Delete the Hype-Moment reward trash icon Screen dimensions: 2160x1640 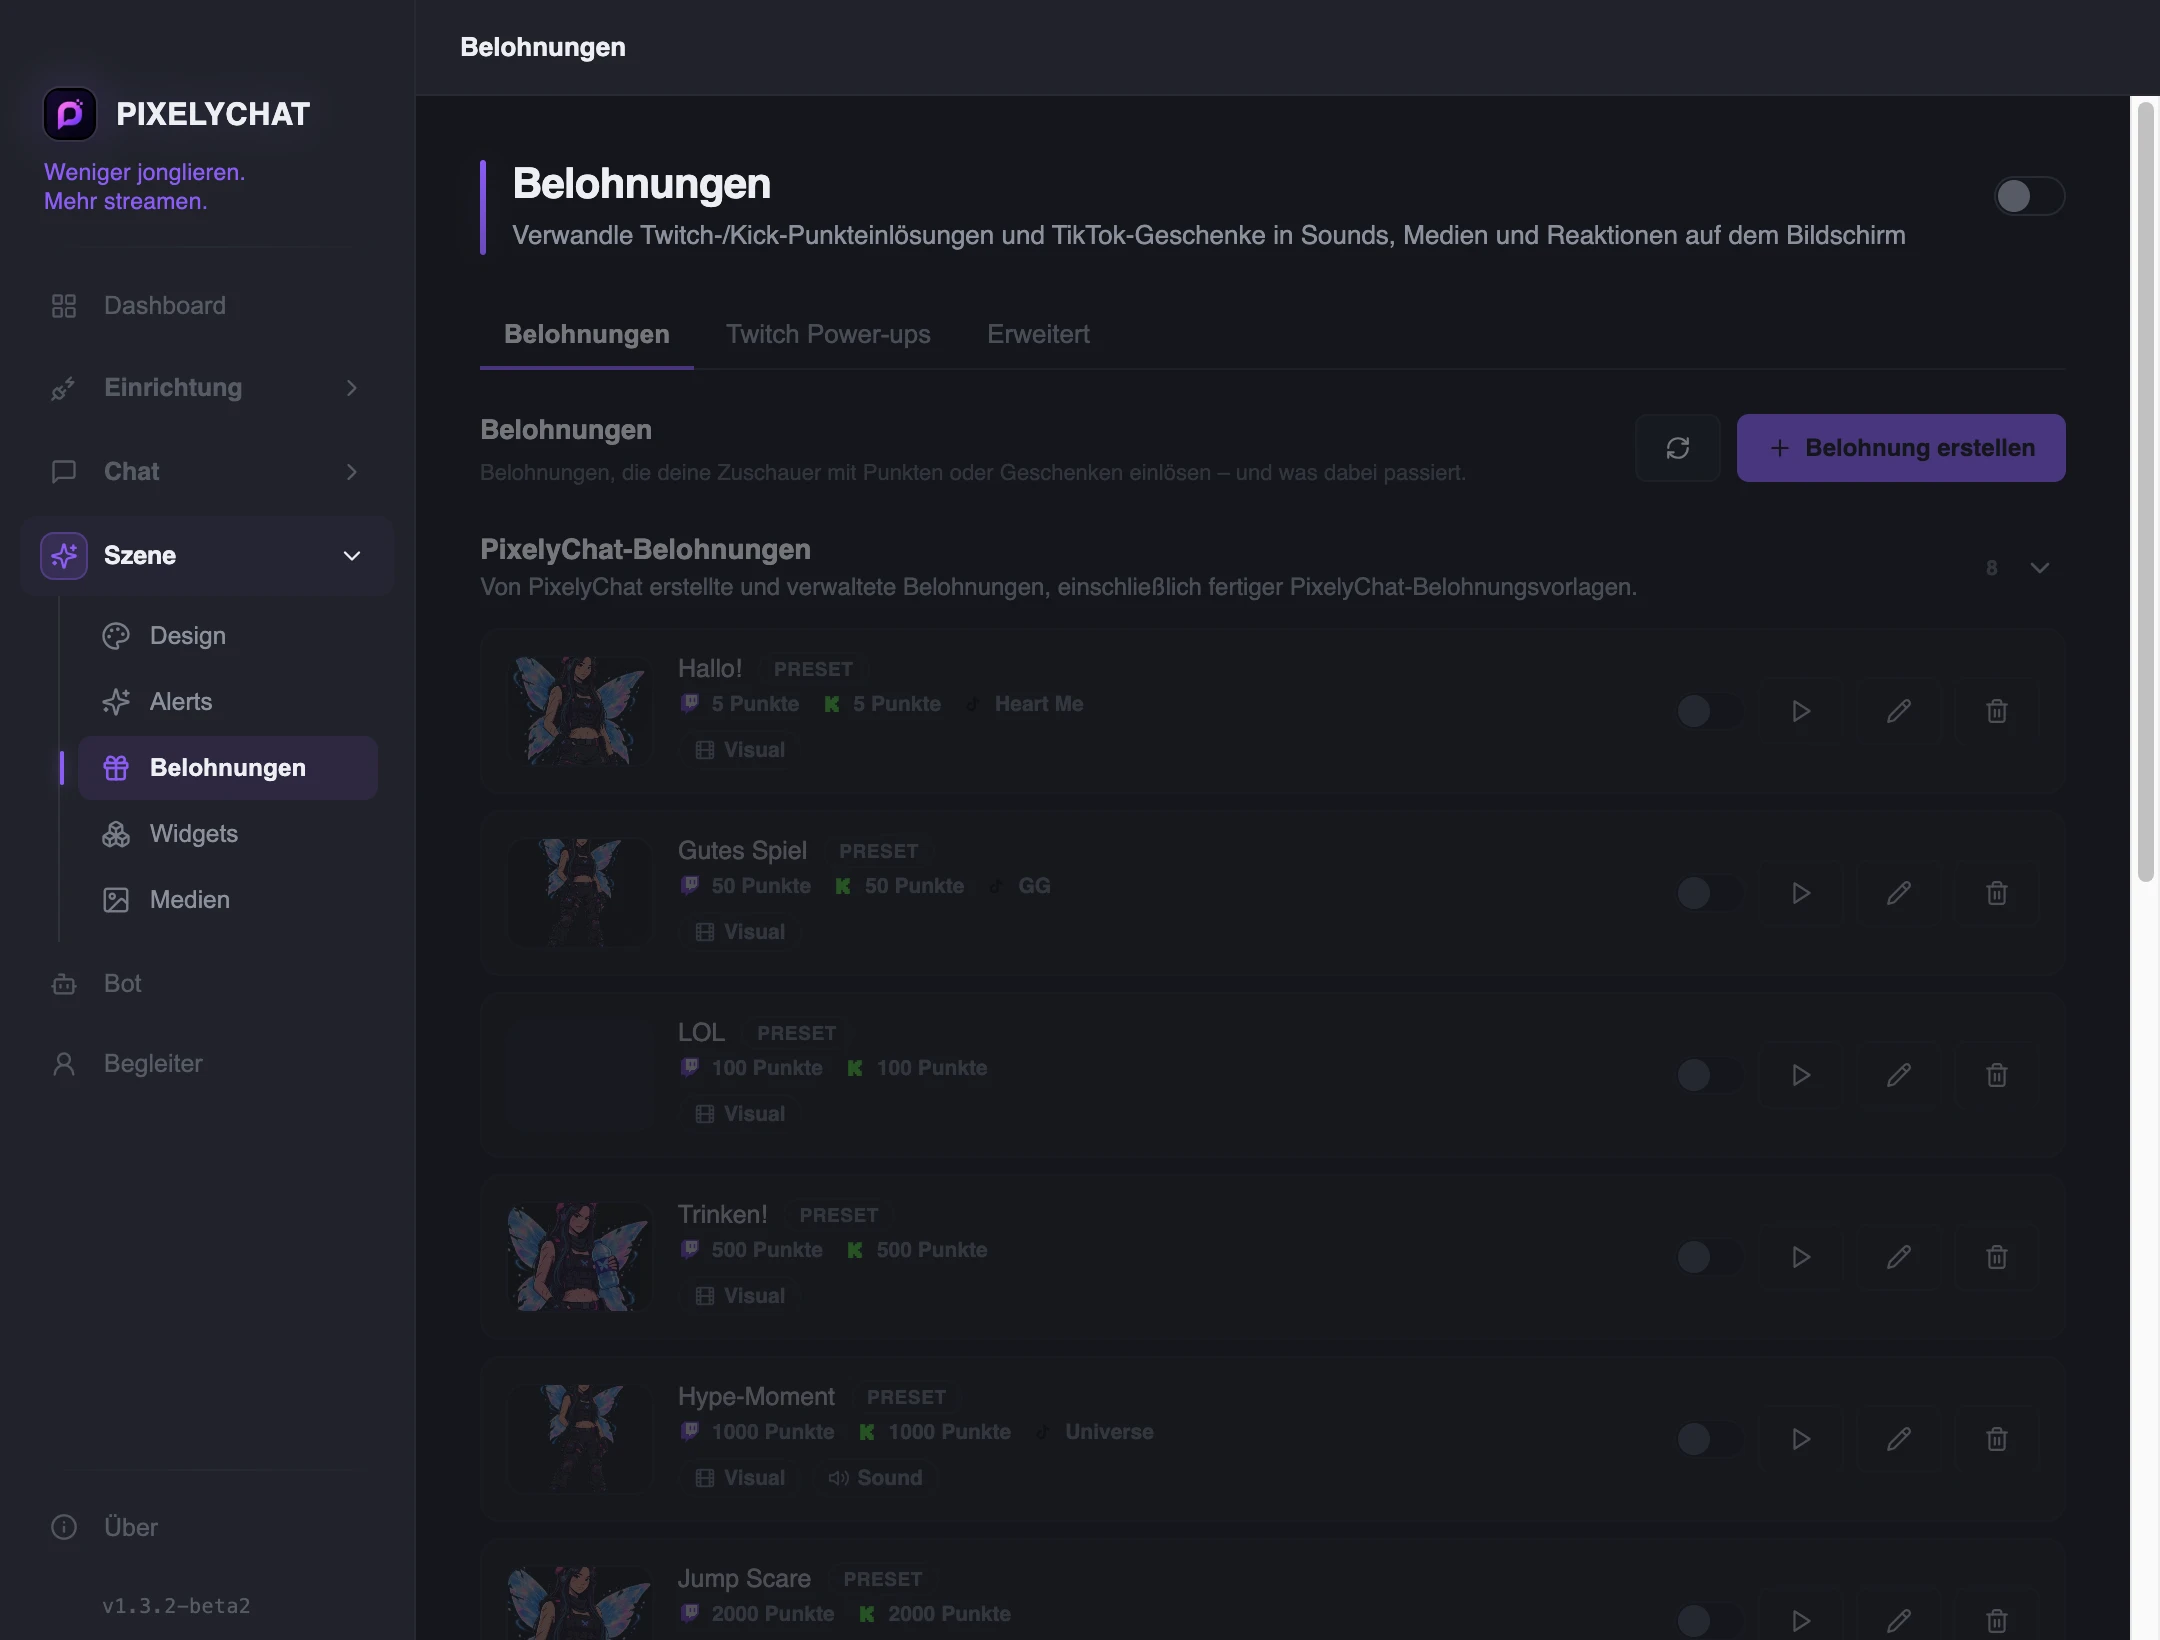(1997, 1439)
